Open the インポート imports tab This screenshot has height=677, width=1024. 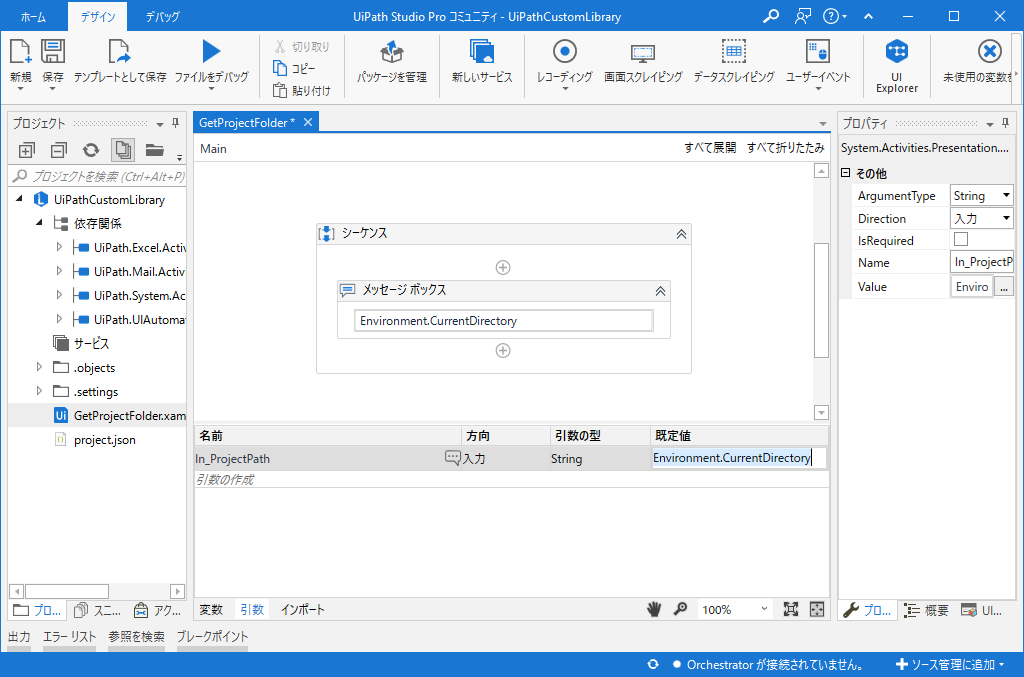(302, 610)
